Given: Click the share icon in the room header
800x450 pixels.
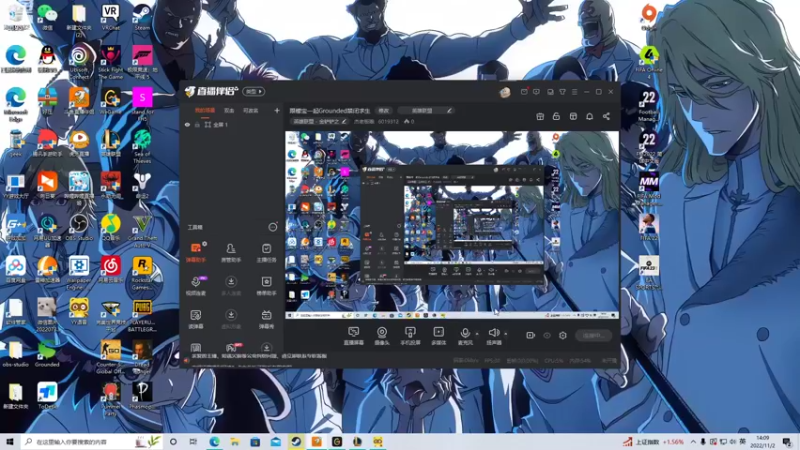Looking at the screenshot, I should point(606,116).
